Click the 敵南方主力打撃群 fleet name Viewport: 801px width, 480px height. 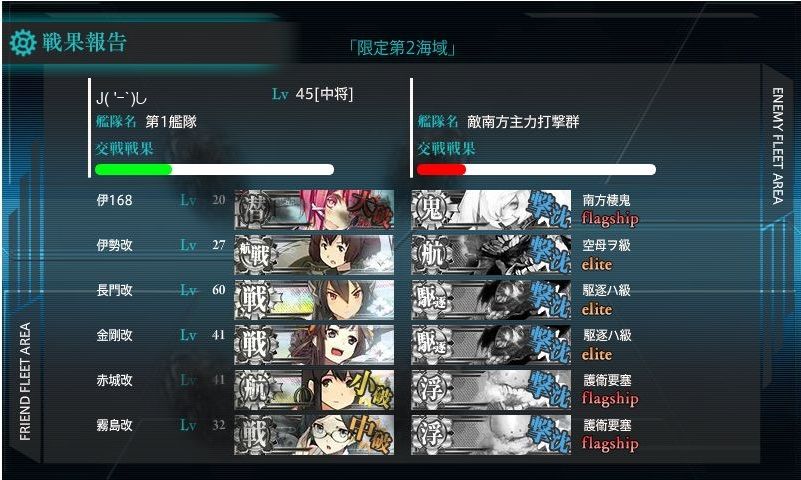point(523,122)
